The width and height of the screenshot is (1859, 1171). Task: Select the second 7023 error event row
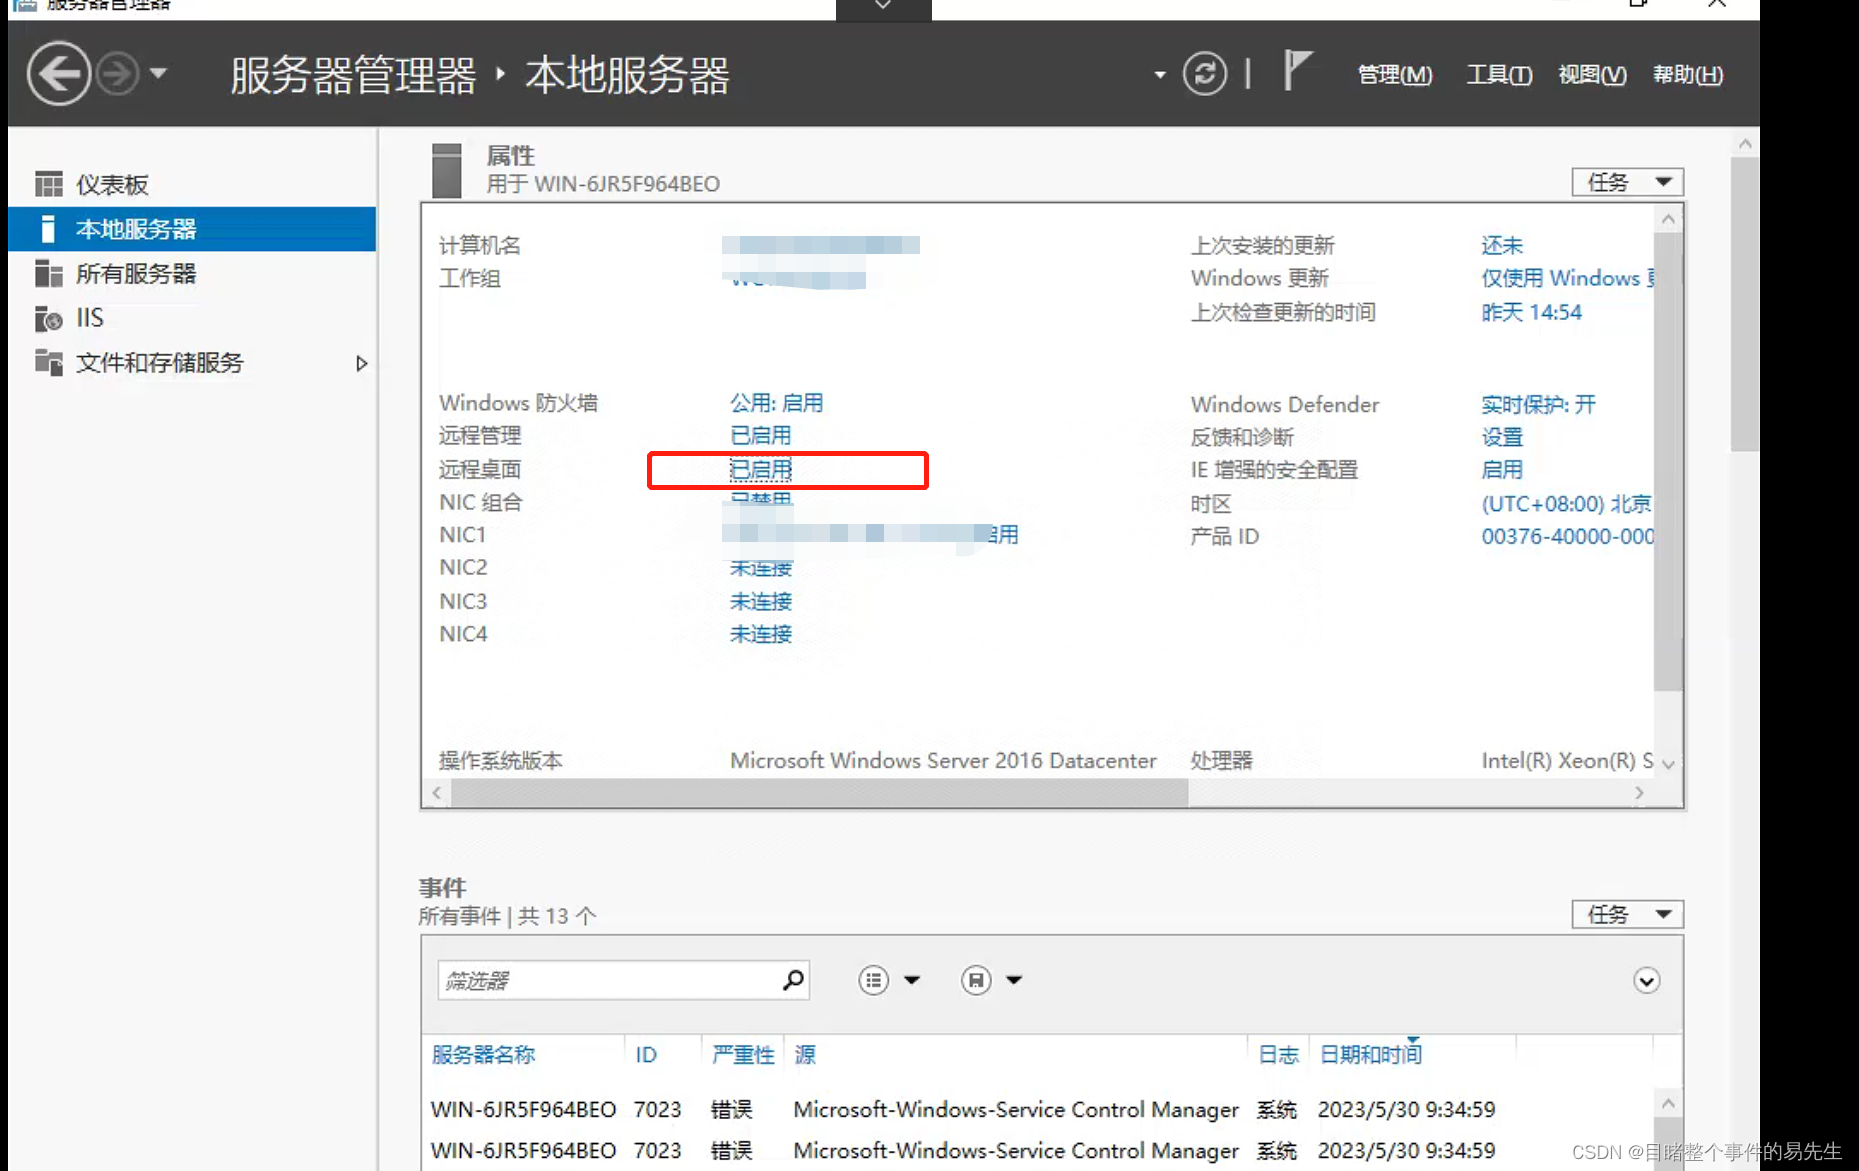pyautogui.click(x=1037, y=1151)
